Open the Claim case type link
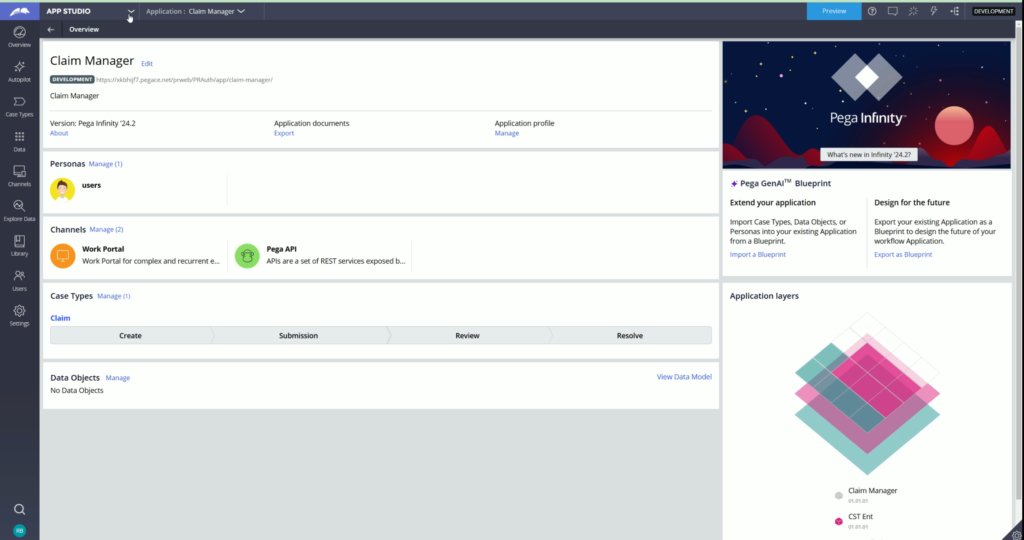The image size is (1024, 540). [x=60, y=318]
